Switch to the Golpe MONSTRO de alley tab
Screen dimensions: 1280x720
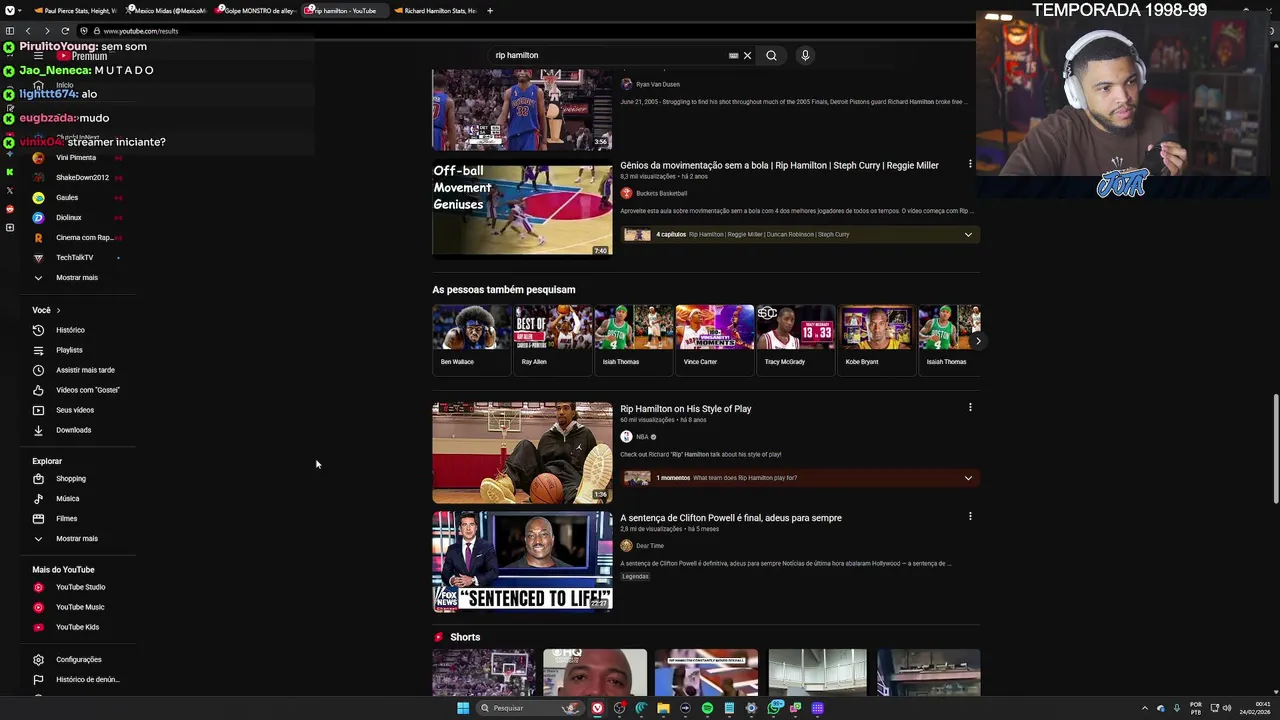(x=254, y=10)
